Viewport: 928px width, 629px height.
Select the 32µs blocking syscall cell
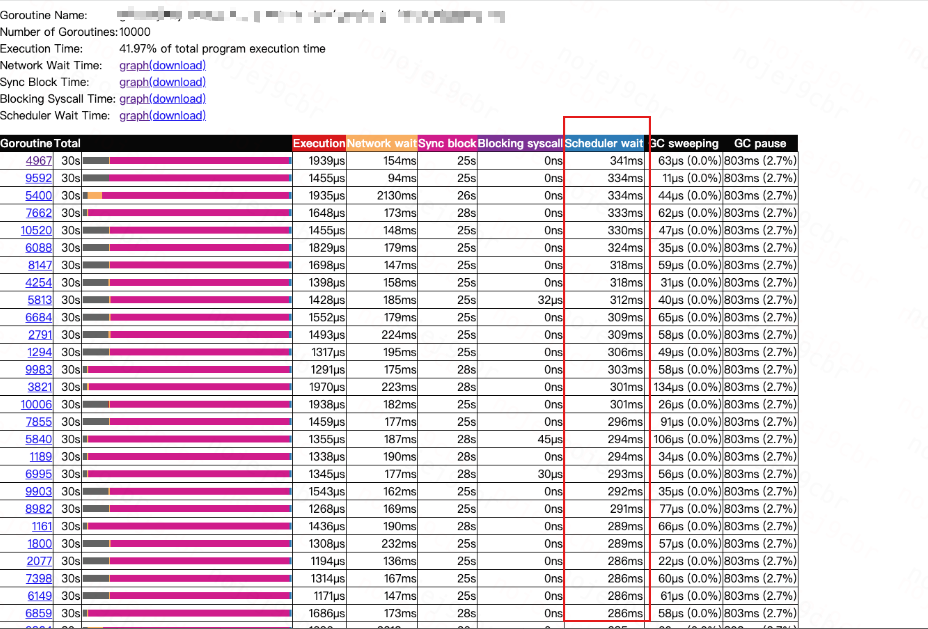click(x=520, y=300)
